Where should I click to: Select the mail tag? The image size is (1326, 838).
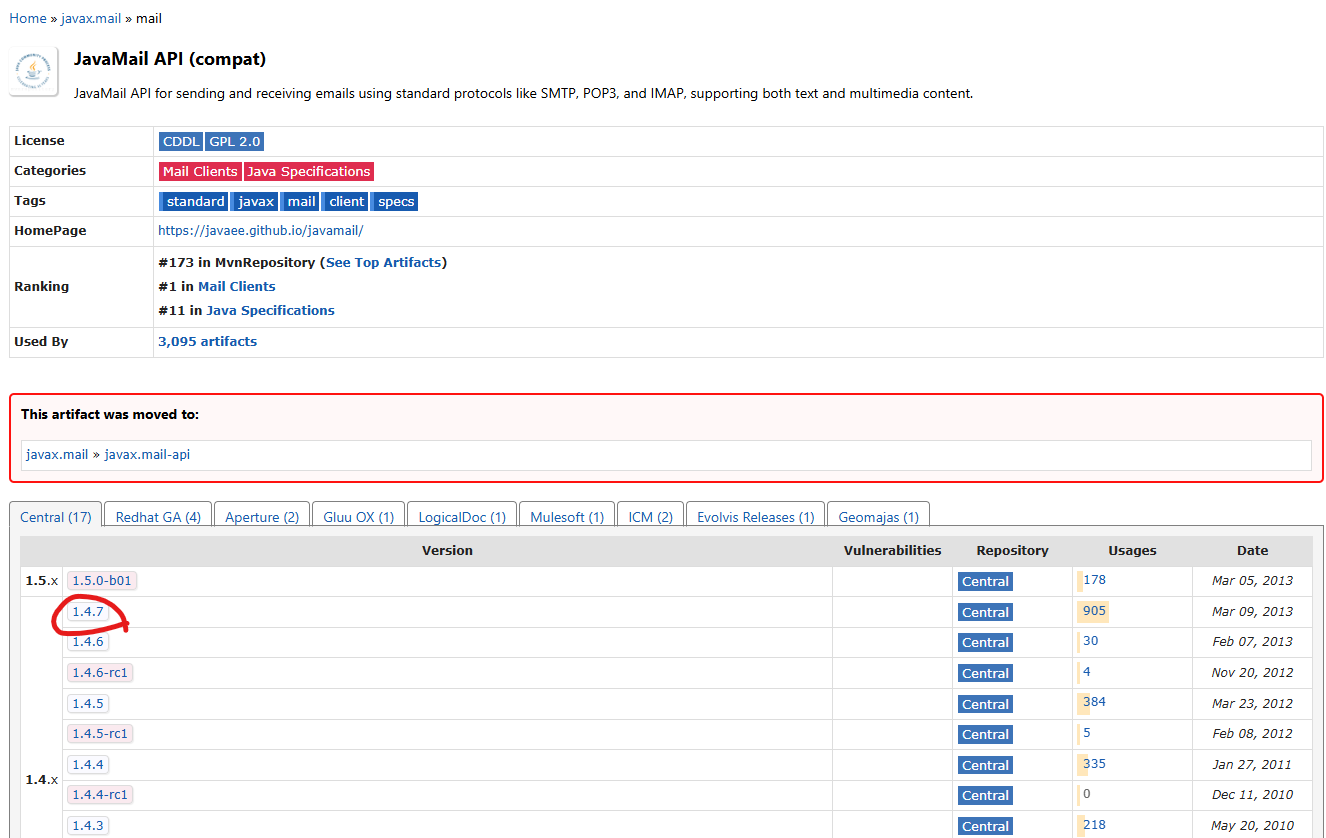[x=300, y=201]
